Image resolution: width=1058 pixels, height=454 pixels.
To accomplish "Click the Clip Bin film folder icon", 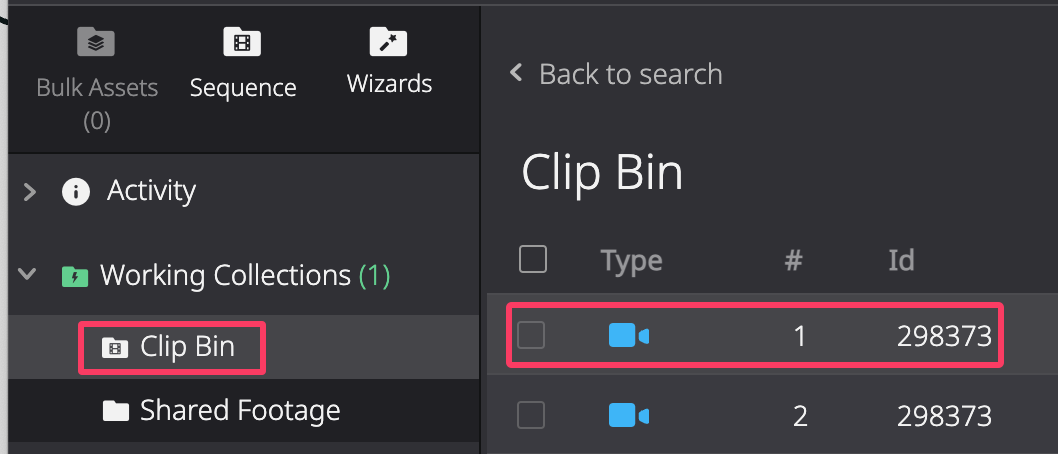I will click(x=115, y=348).
